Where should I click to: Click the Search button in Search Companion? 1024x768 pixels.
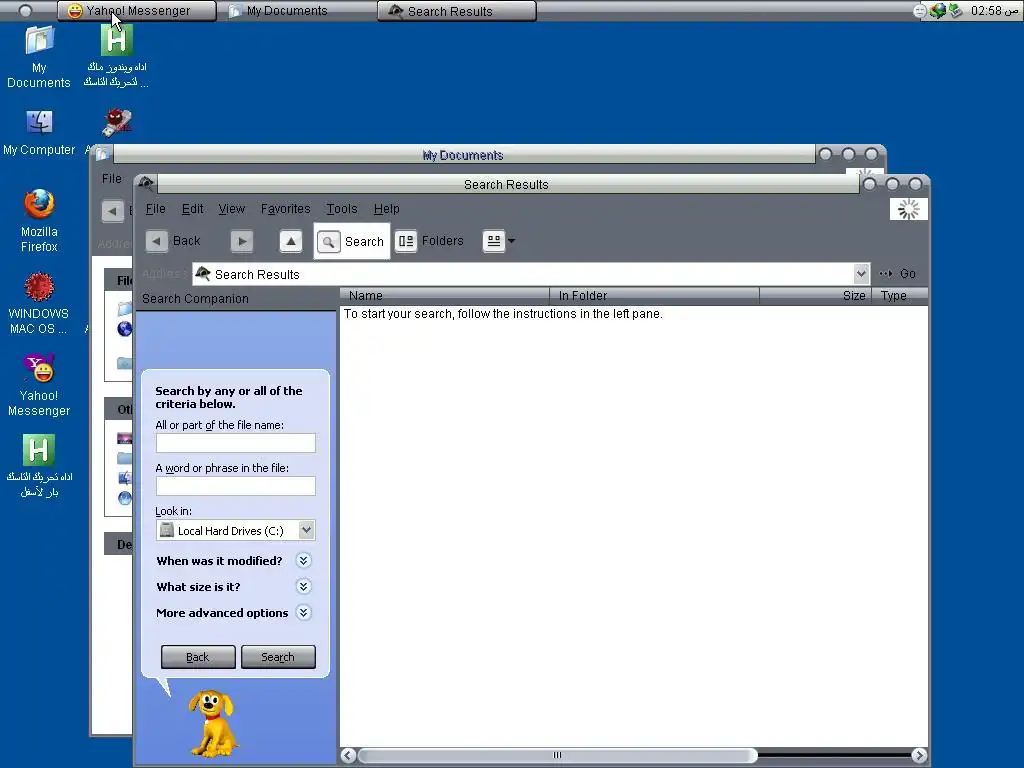coord(278,657)
